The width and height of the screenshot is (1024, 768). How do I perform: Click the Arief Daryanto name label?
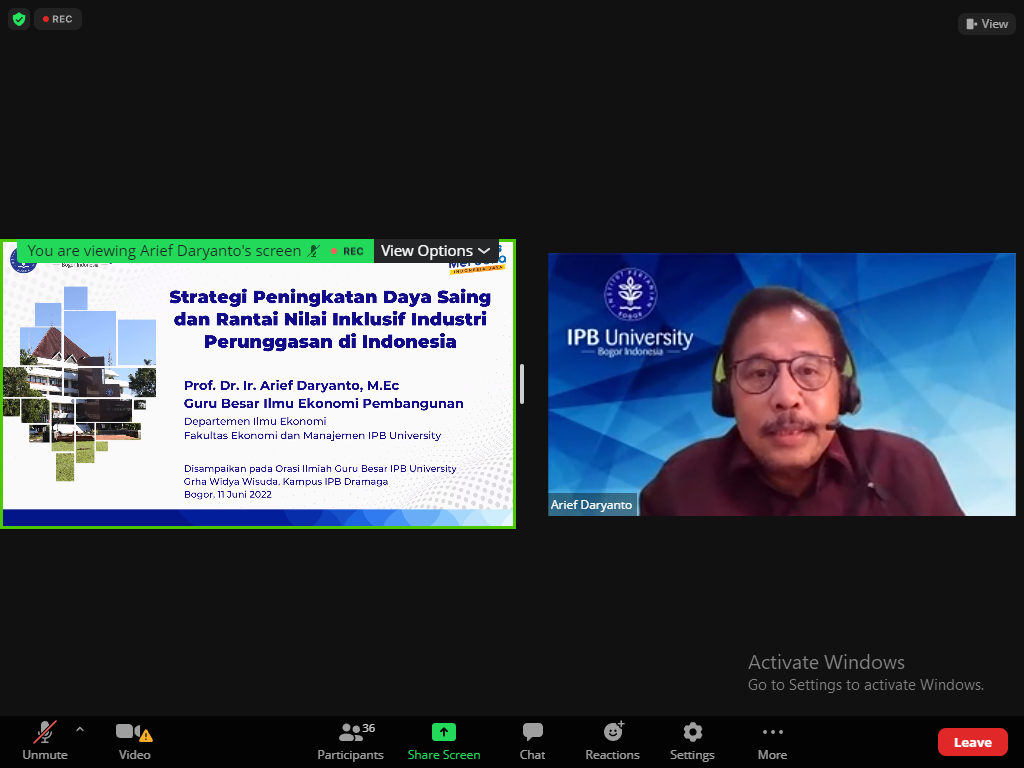[x=592, y=505]
